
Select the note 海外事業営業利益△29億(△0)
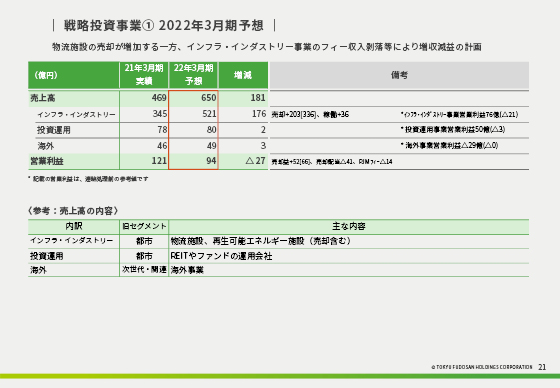click(x=449, y=145)
